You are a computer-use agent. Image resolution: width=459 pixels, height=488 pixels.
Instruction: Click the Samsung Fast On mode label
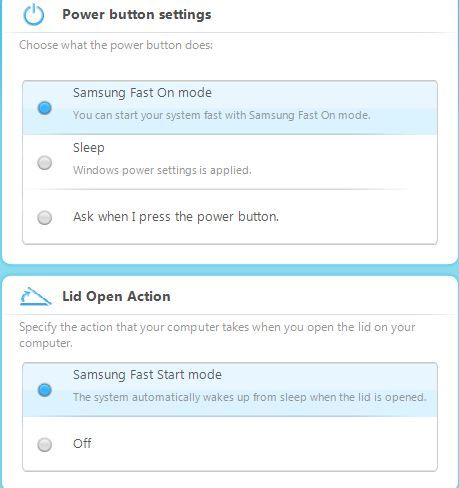pos(142,93)
